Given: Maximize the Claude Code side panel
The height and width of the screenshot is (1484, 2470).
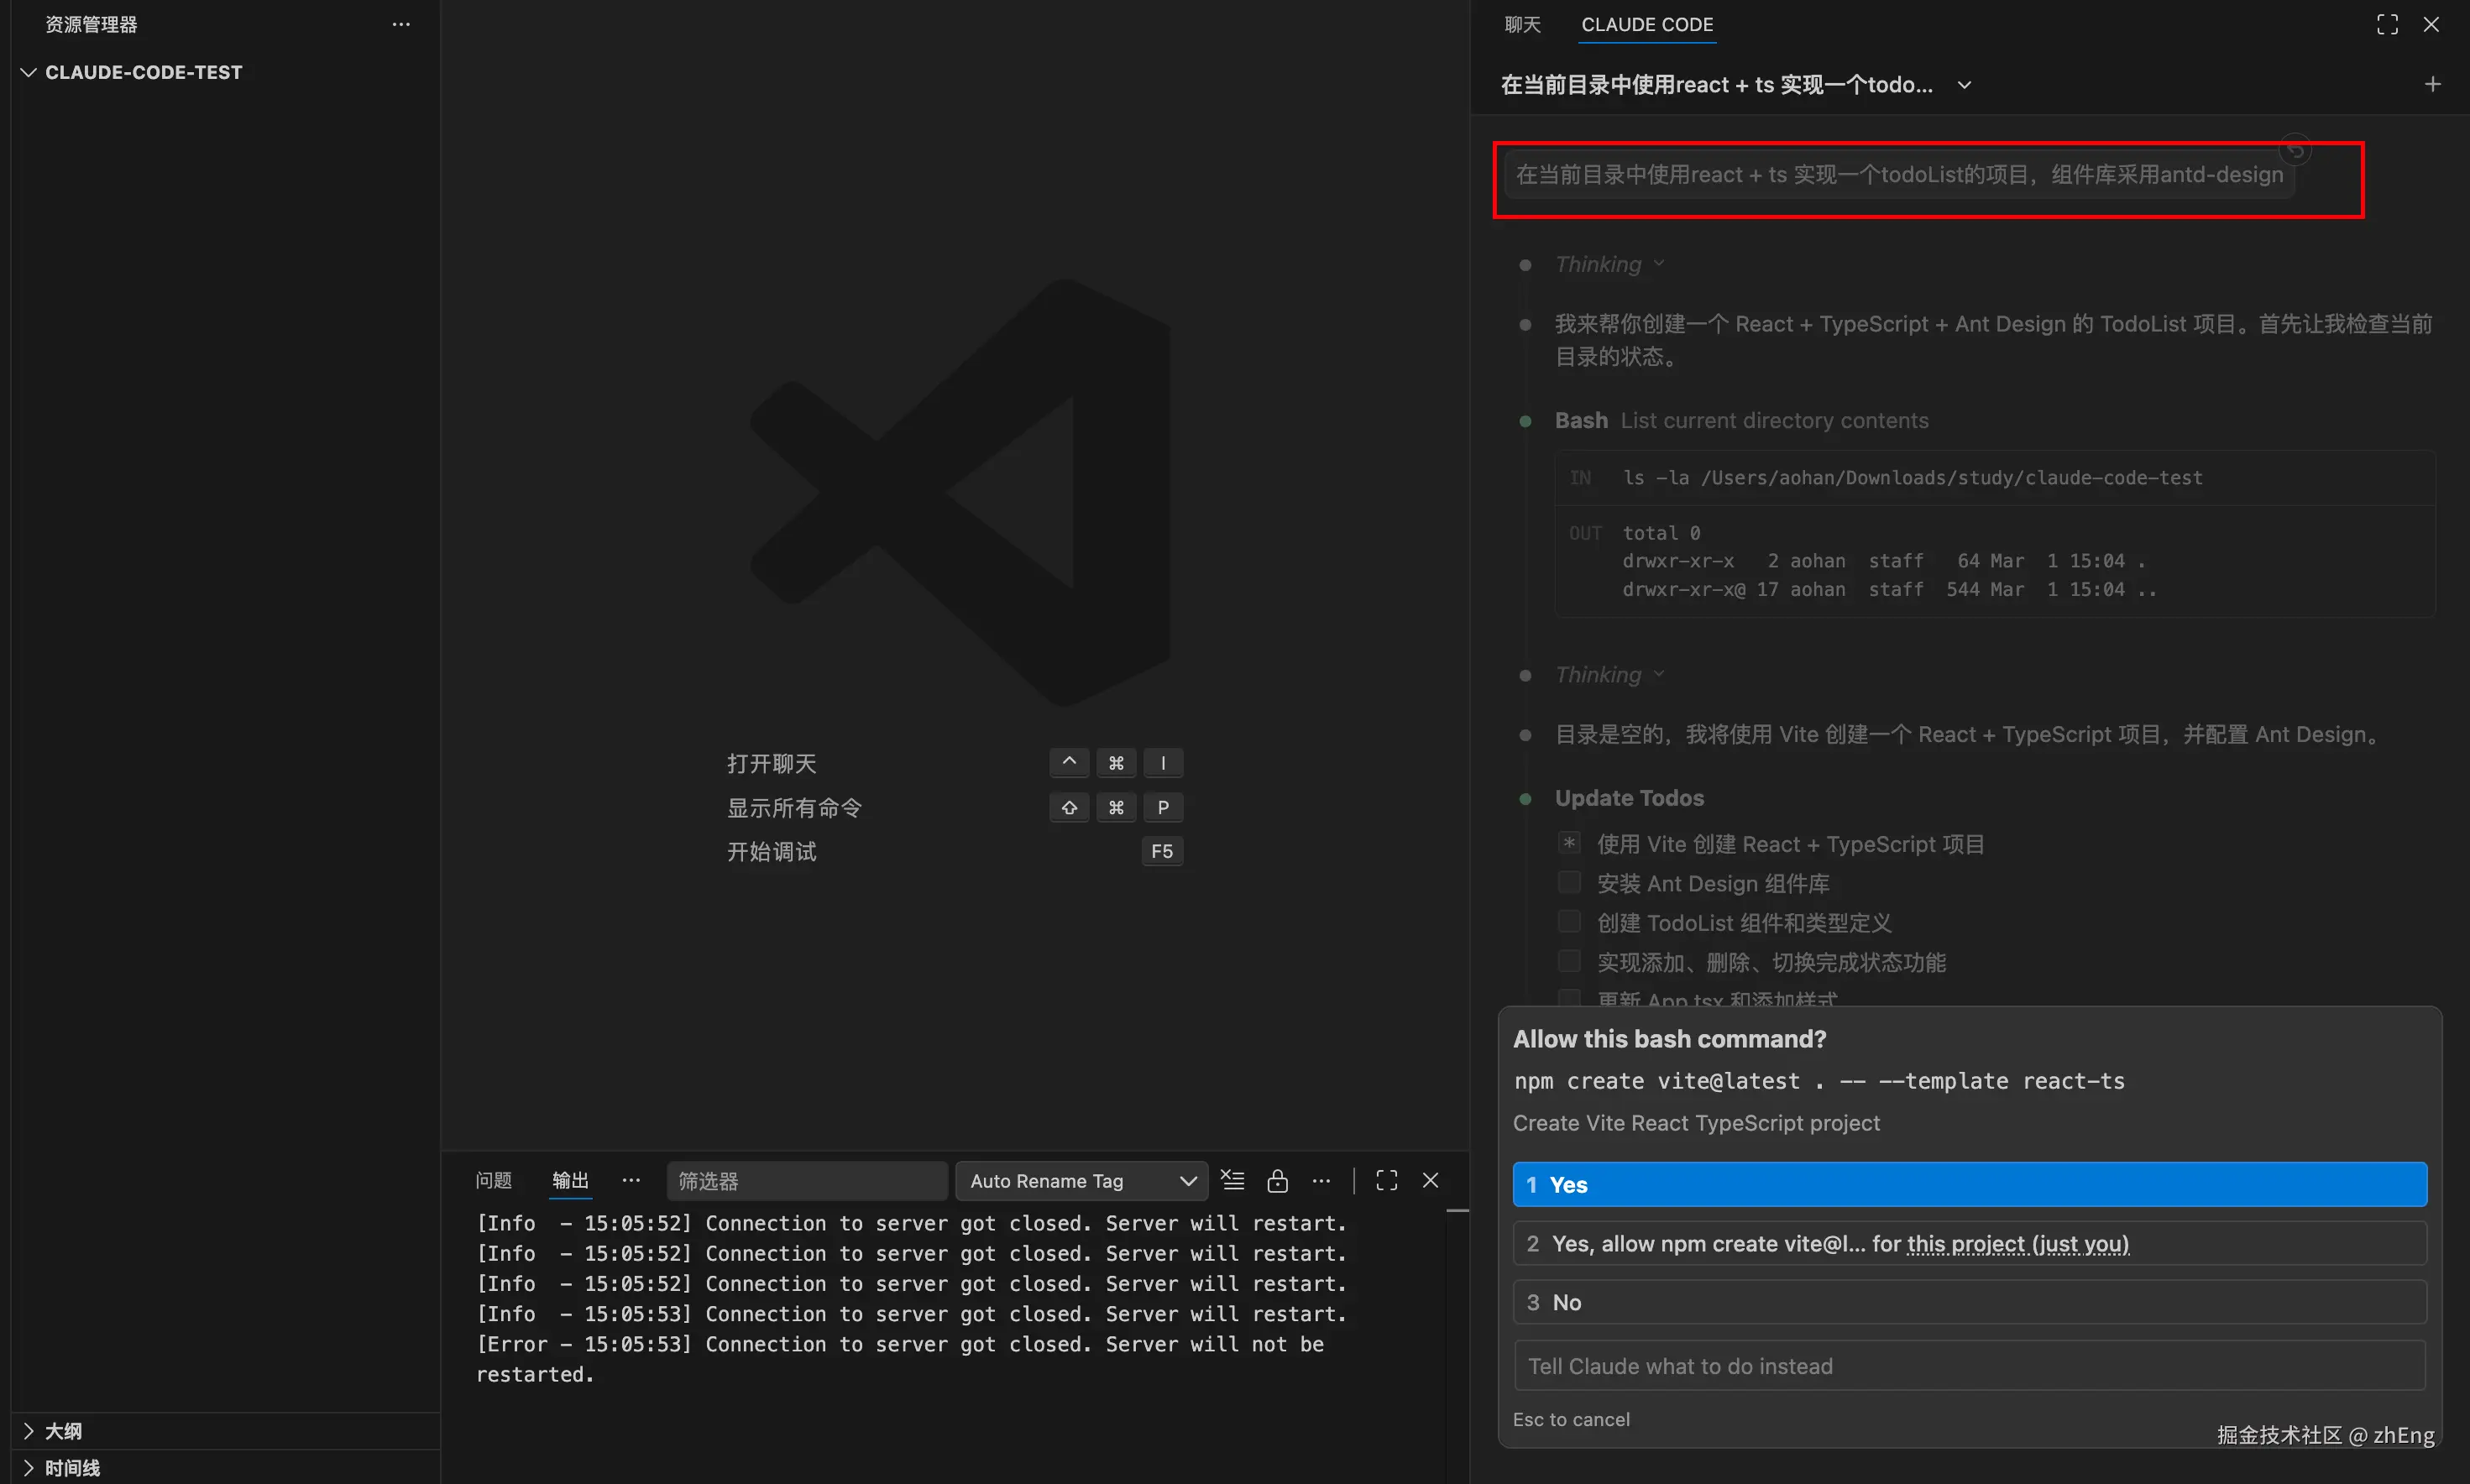Looking at the screenshot, I should pos(2387,24).
